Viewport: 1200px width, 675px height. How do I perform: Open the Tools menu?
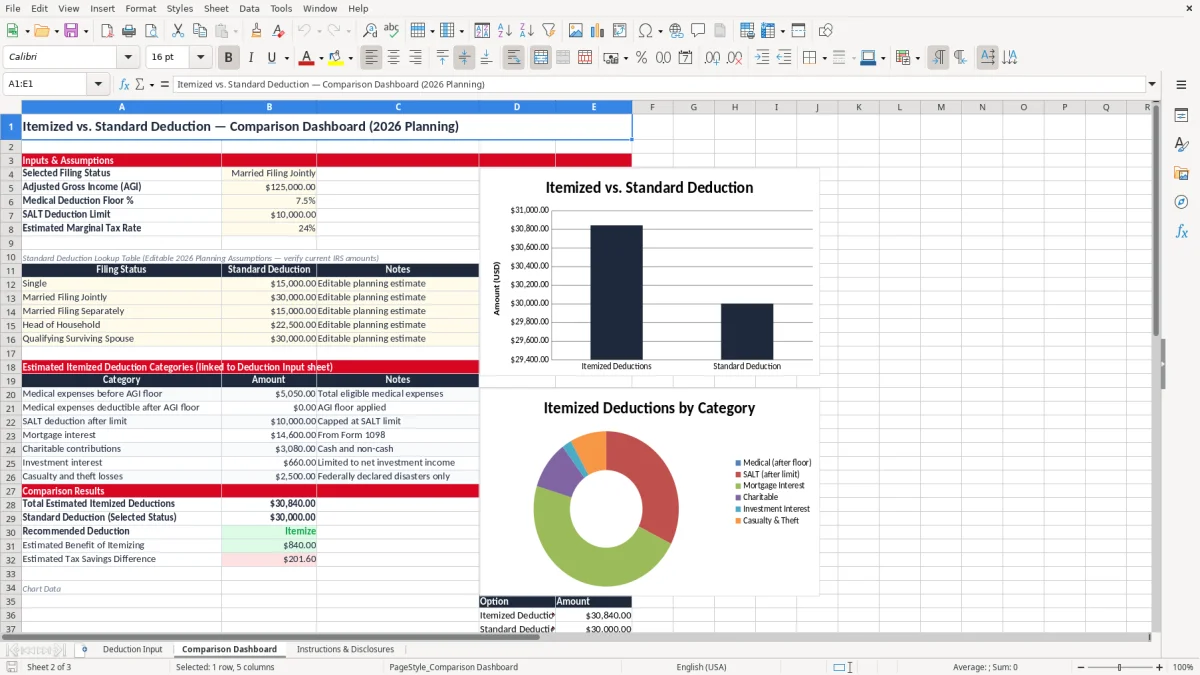[281, 8]
